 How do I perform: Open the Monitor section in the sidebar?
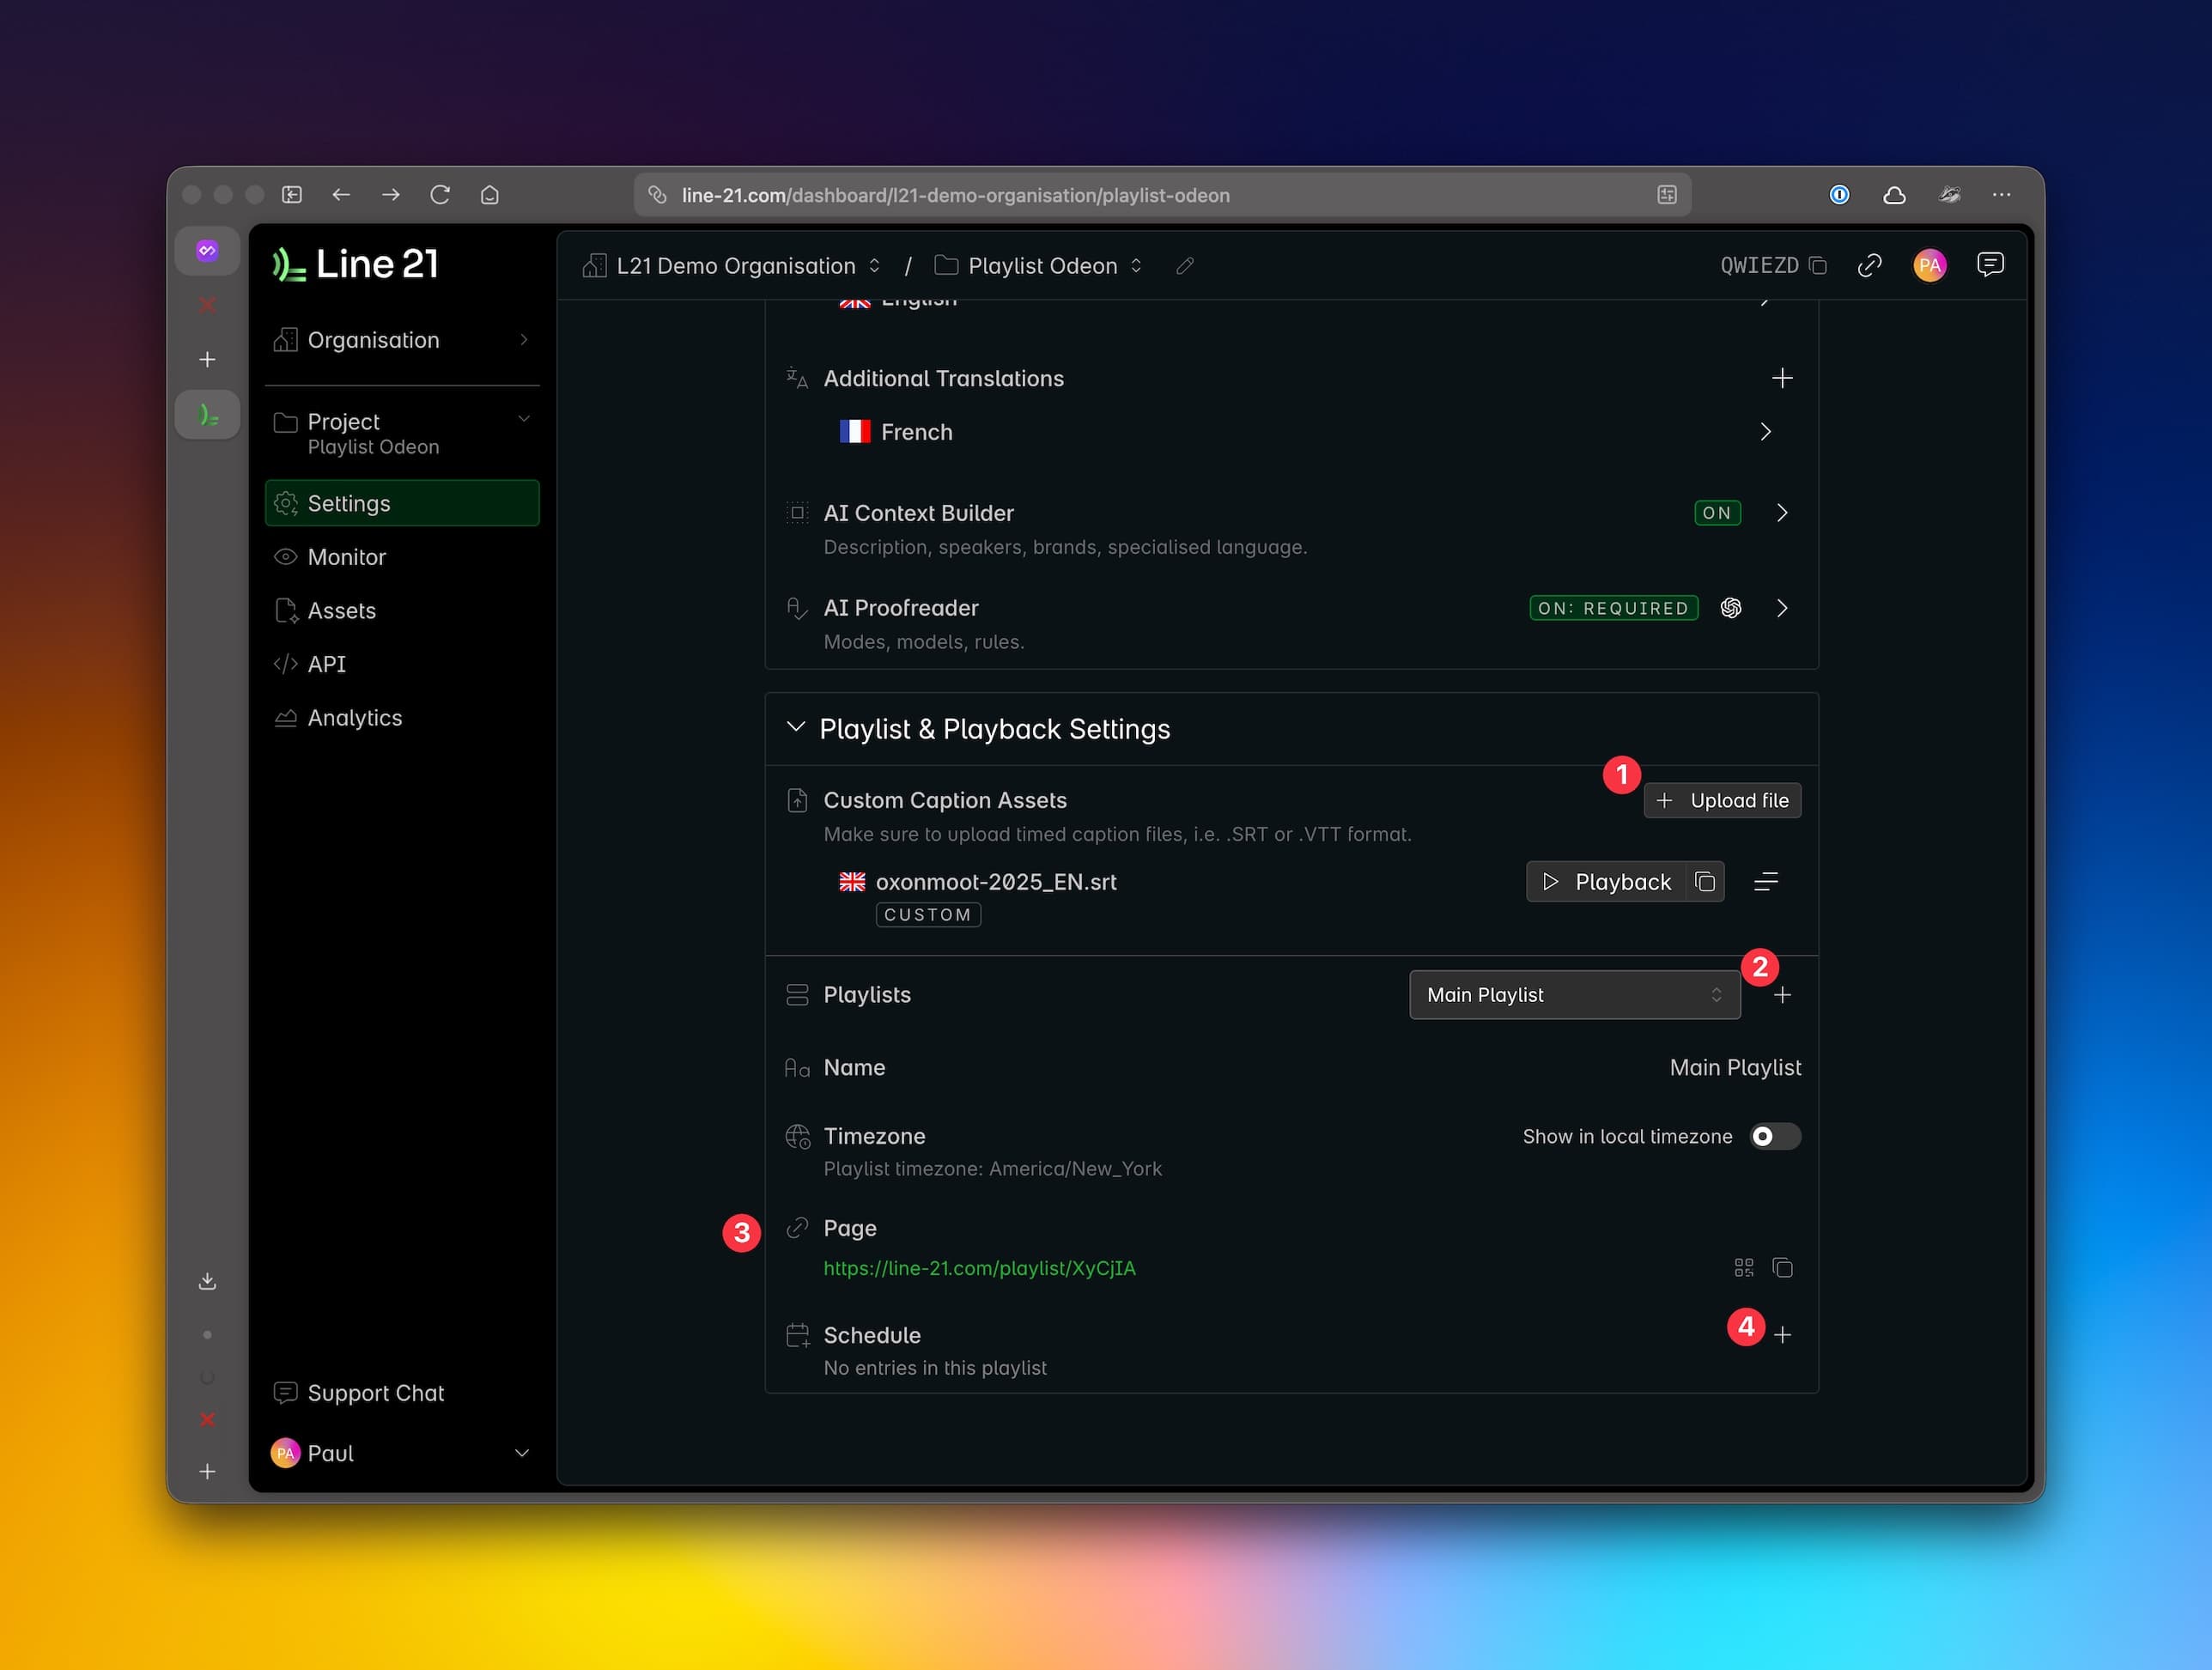pos(346,557)
